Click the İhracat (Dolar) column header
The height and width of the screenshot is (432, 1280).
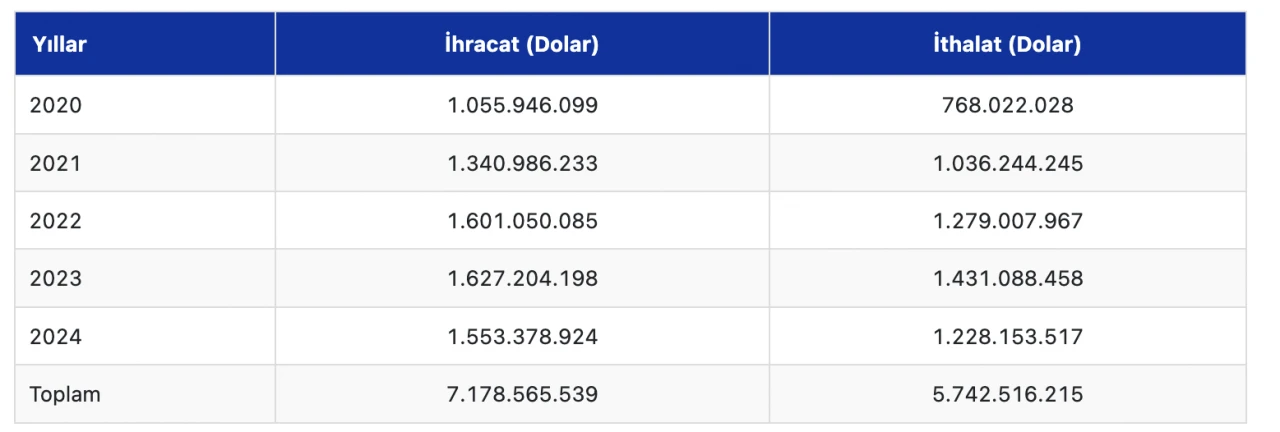[522, 45]
